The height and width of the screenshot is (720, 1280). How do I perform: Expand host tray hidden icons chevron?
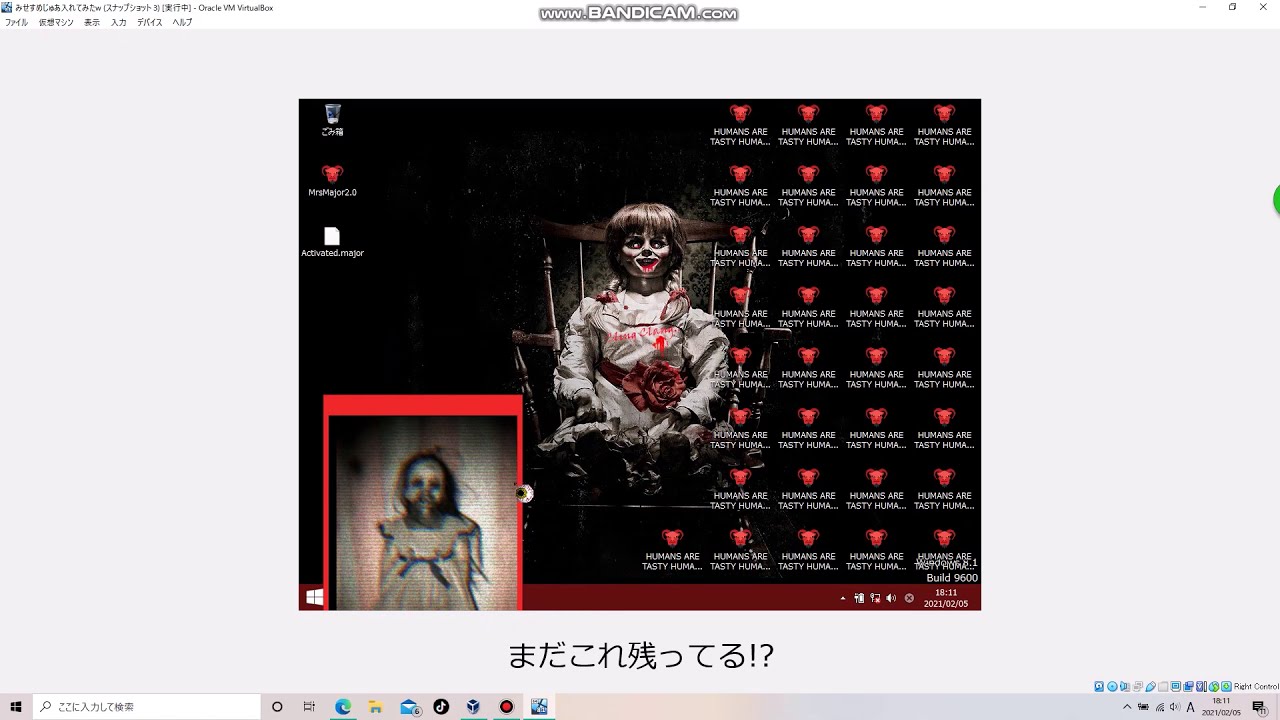[1127, 707]
